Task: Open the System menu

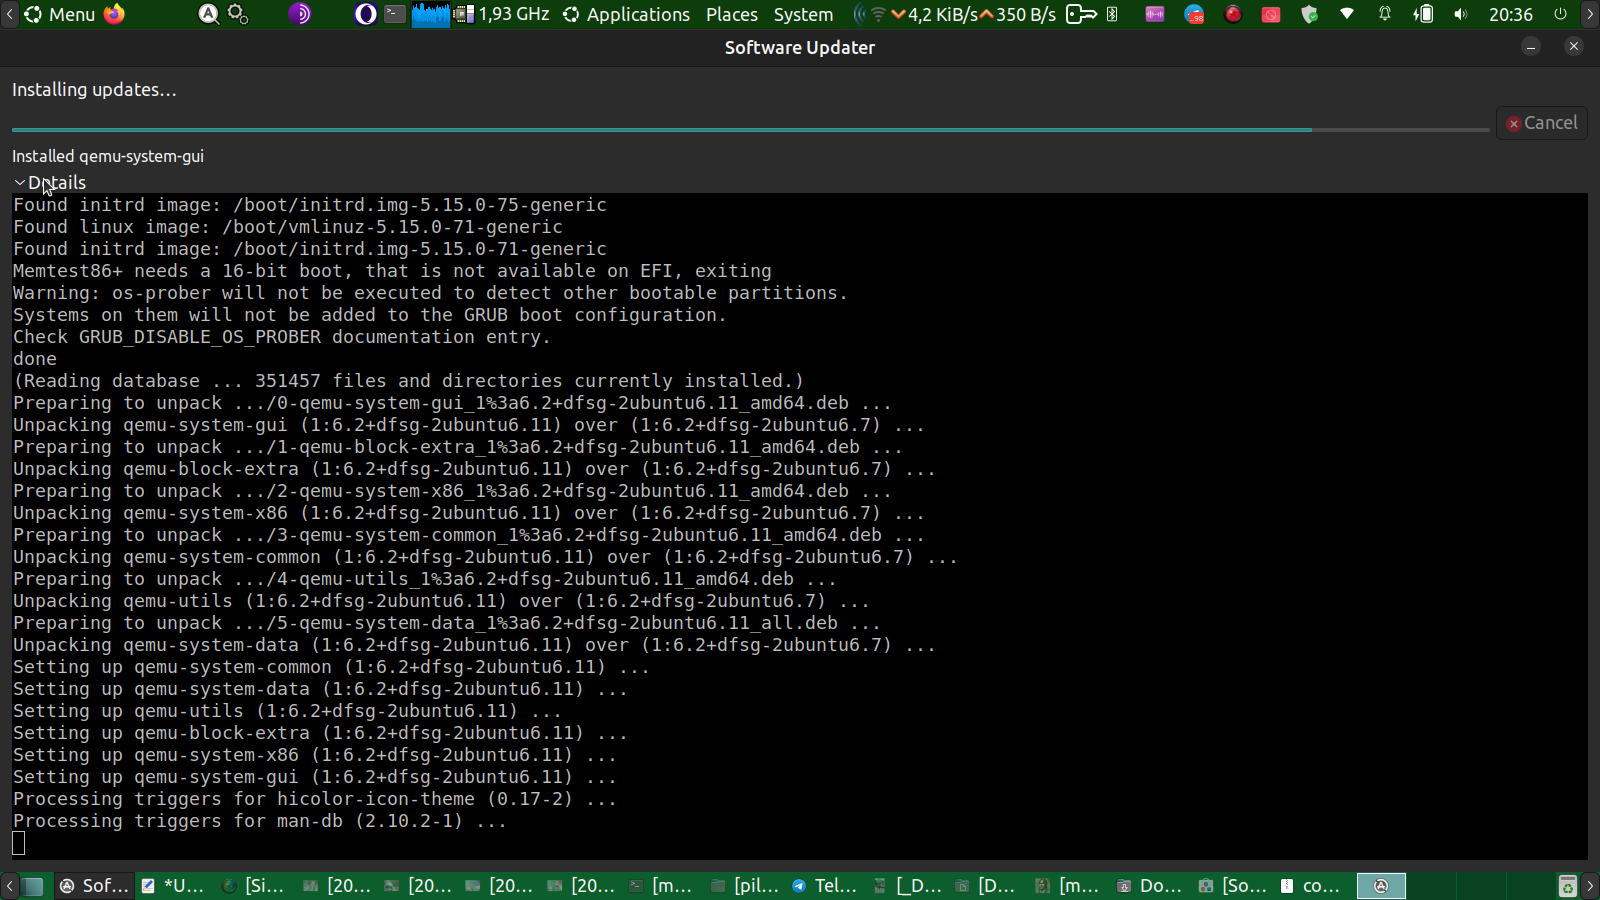Action: pyautogui.click(x=803, y=14)
